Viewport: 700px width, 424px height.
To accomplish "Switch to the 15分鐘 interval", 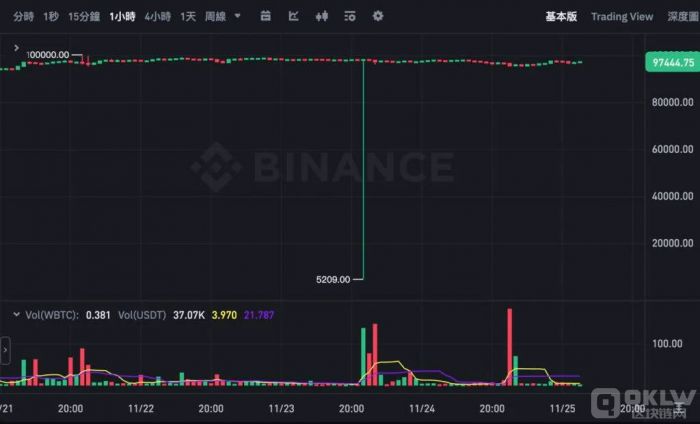I will 84,16.
